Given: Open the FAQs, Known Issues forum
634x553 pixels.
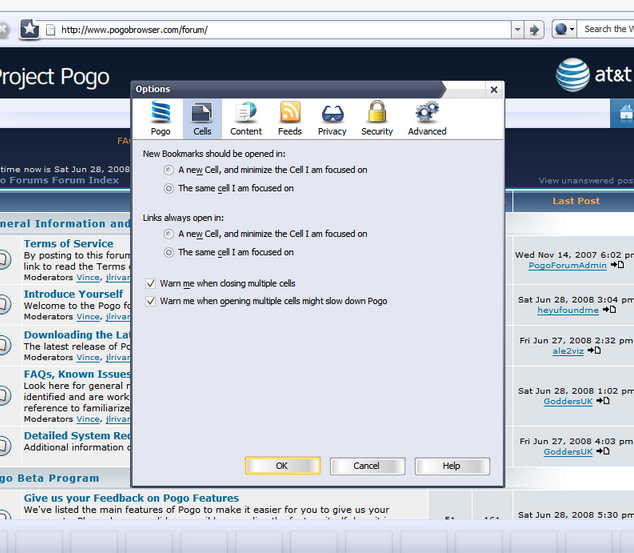Looking at the screenshot, I should point(77,374).
